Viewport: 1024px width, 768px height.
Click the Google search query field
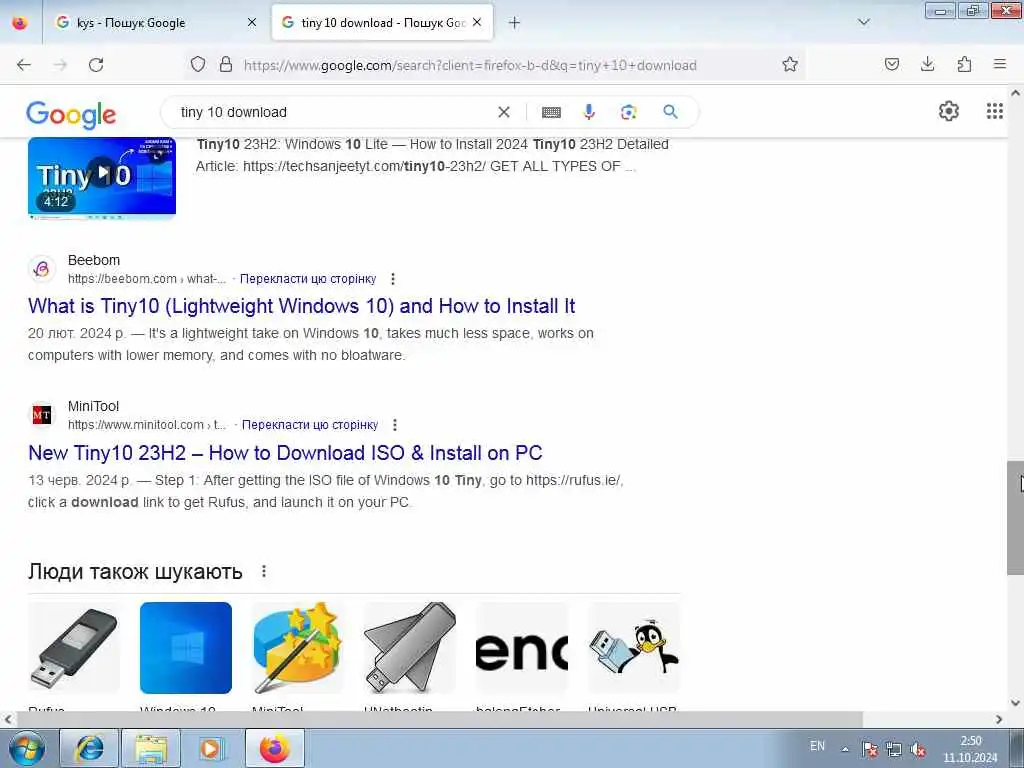coord(333,112)
